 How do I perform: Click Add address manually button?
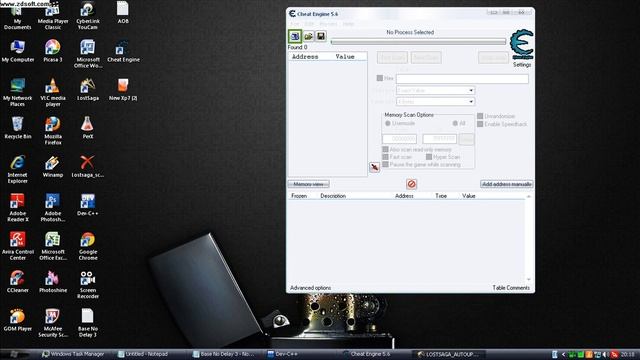(507, 184)
